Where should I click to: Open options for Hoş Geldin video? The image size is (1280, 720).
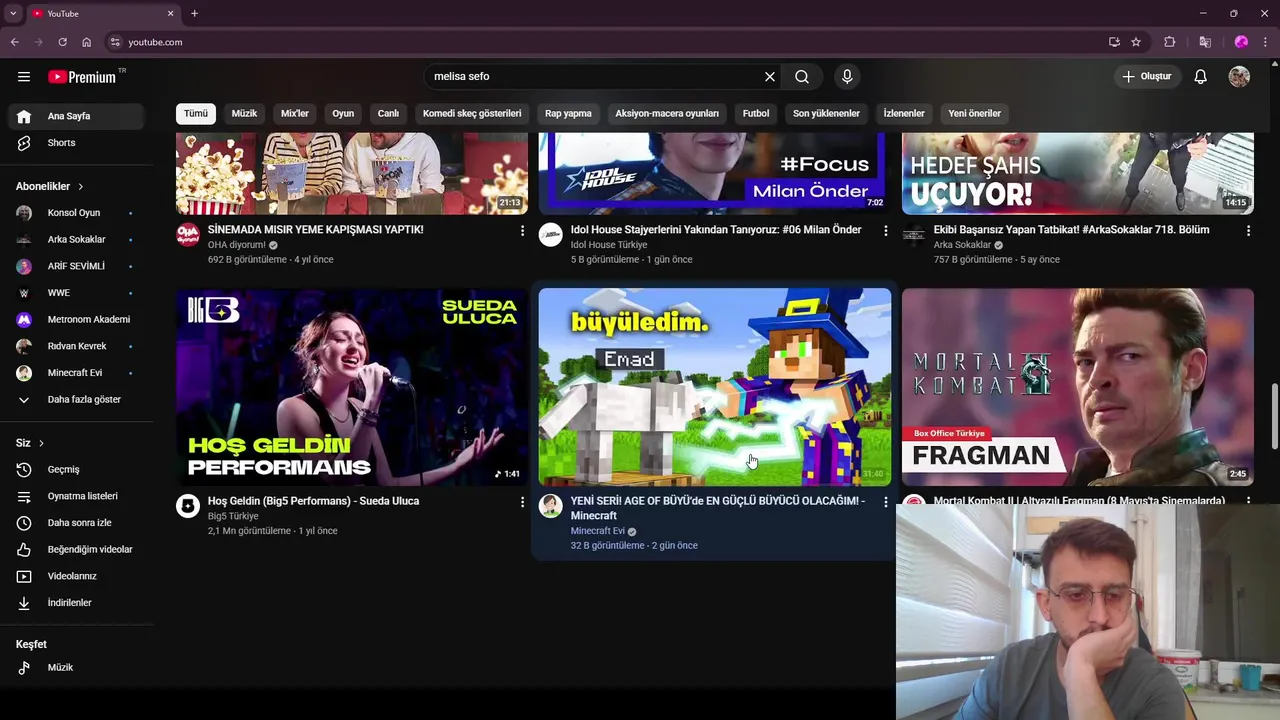(x=522, y=502)
